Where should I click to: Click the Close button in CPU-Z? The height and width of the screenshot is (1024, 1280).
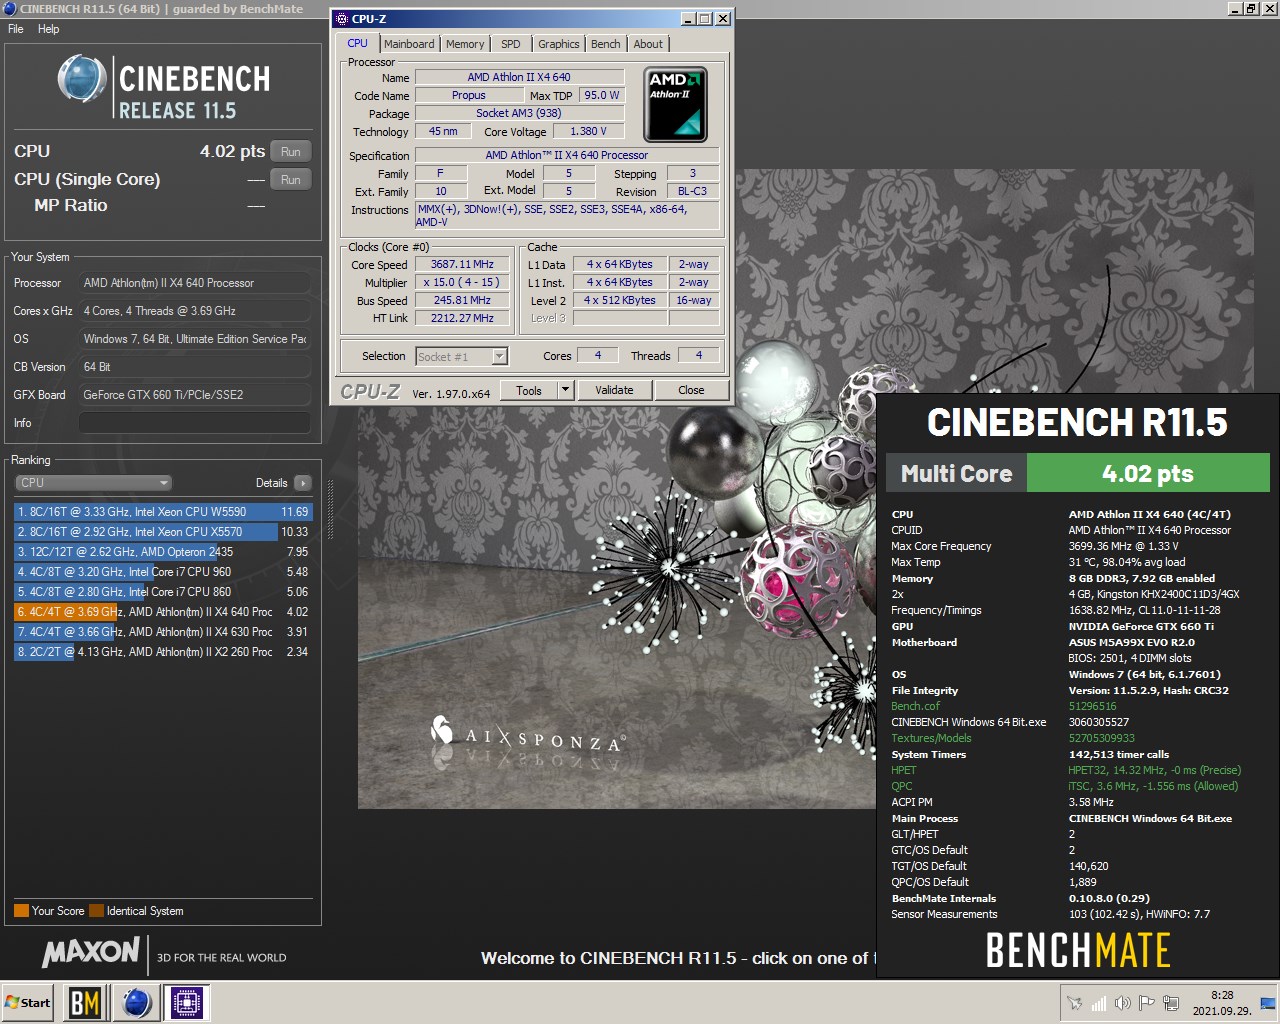coord(691,390)
